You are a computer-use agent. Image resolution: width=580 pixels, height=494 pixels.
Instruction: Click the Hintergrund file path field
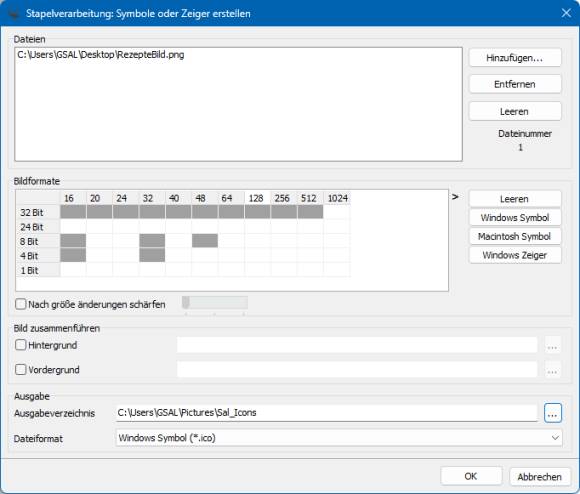[x=357, y=345]
